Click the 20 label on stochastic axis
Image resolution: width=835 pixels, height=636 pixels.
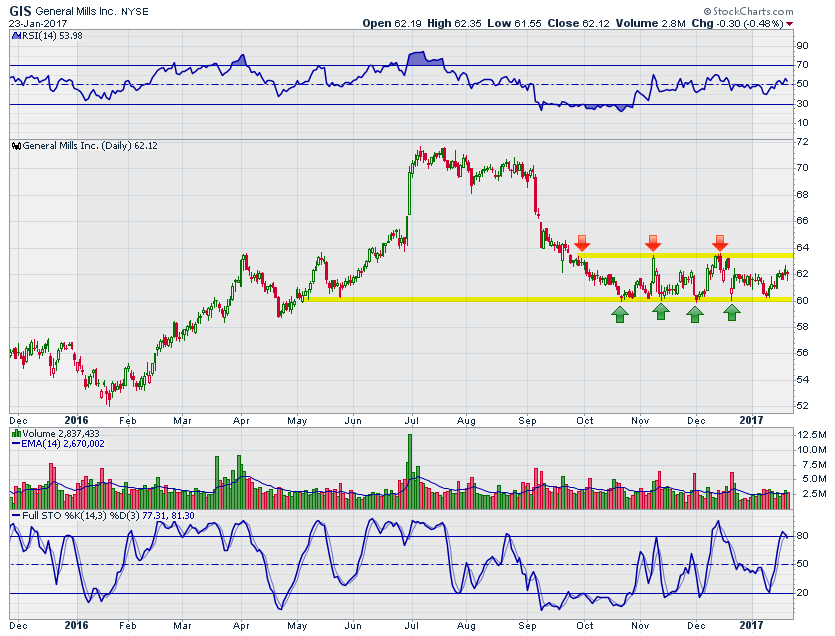point(802,593)
